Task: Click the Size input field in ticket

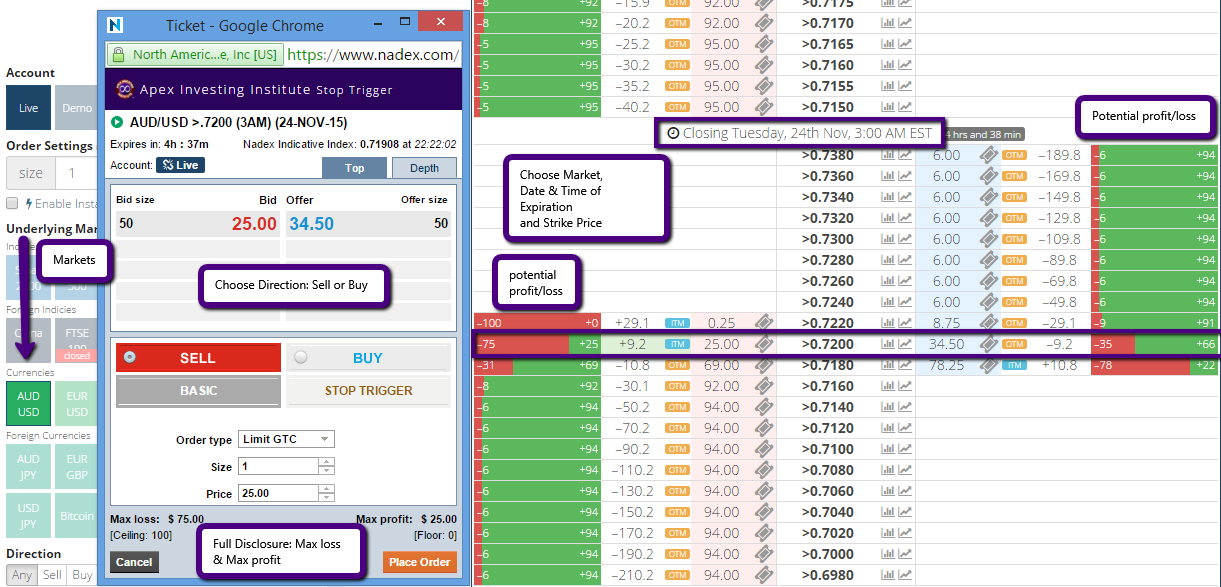Action: click(x=278, y=467)
